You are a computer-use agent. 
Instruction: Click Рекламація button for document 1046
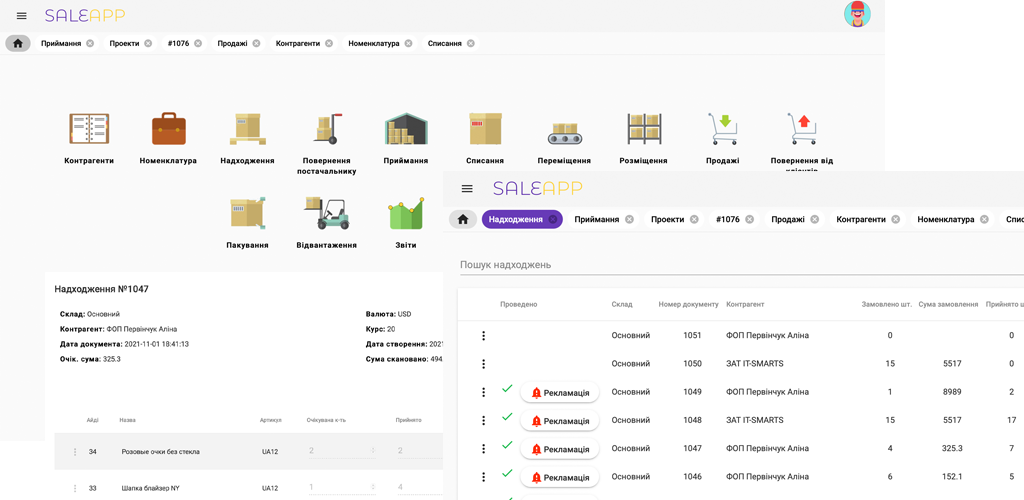click(560, 477)
